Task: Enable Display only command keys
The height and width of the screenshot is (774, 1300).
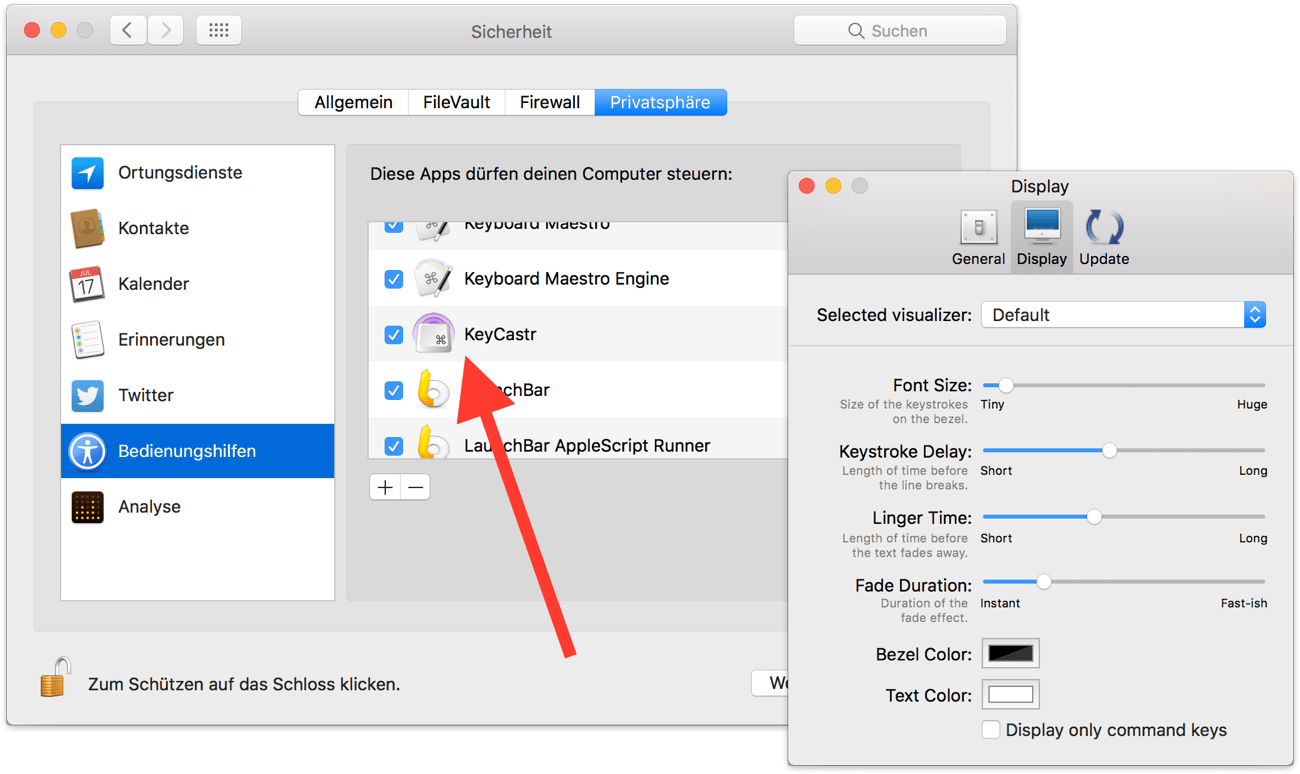Action: pyautogui.click(x=991, y=730)
